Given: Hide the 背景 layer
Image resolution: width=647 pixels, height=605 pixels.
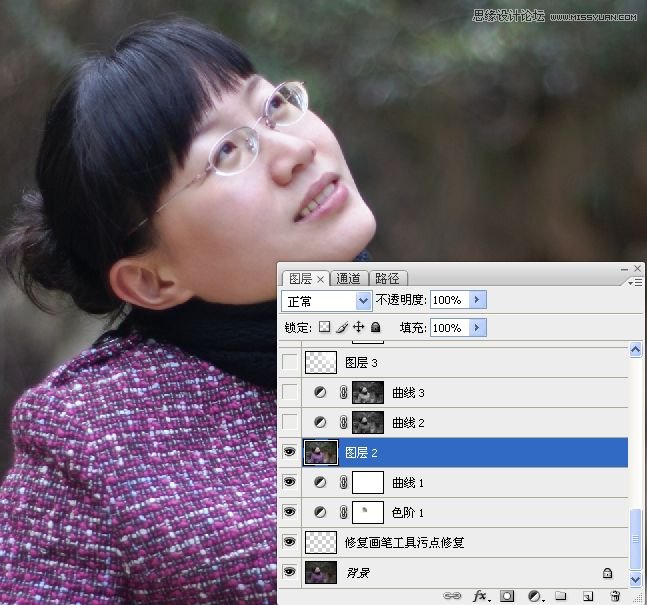Looking at the screenshot, I should pos(290,572).
